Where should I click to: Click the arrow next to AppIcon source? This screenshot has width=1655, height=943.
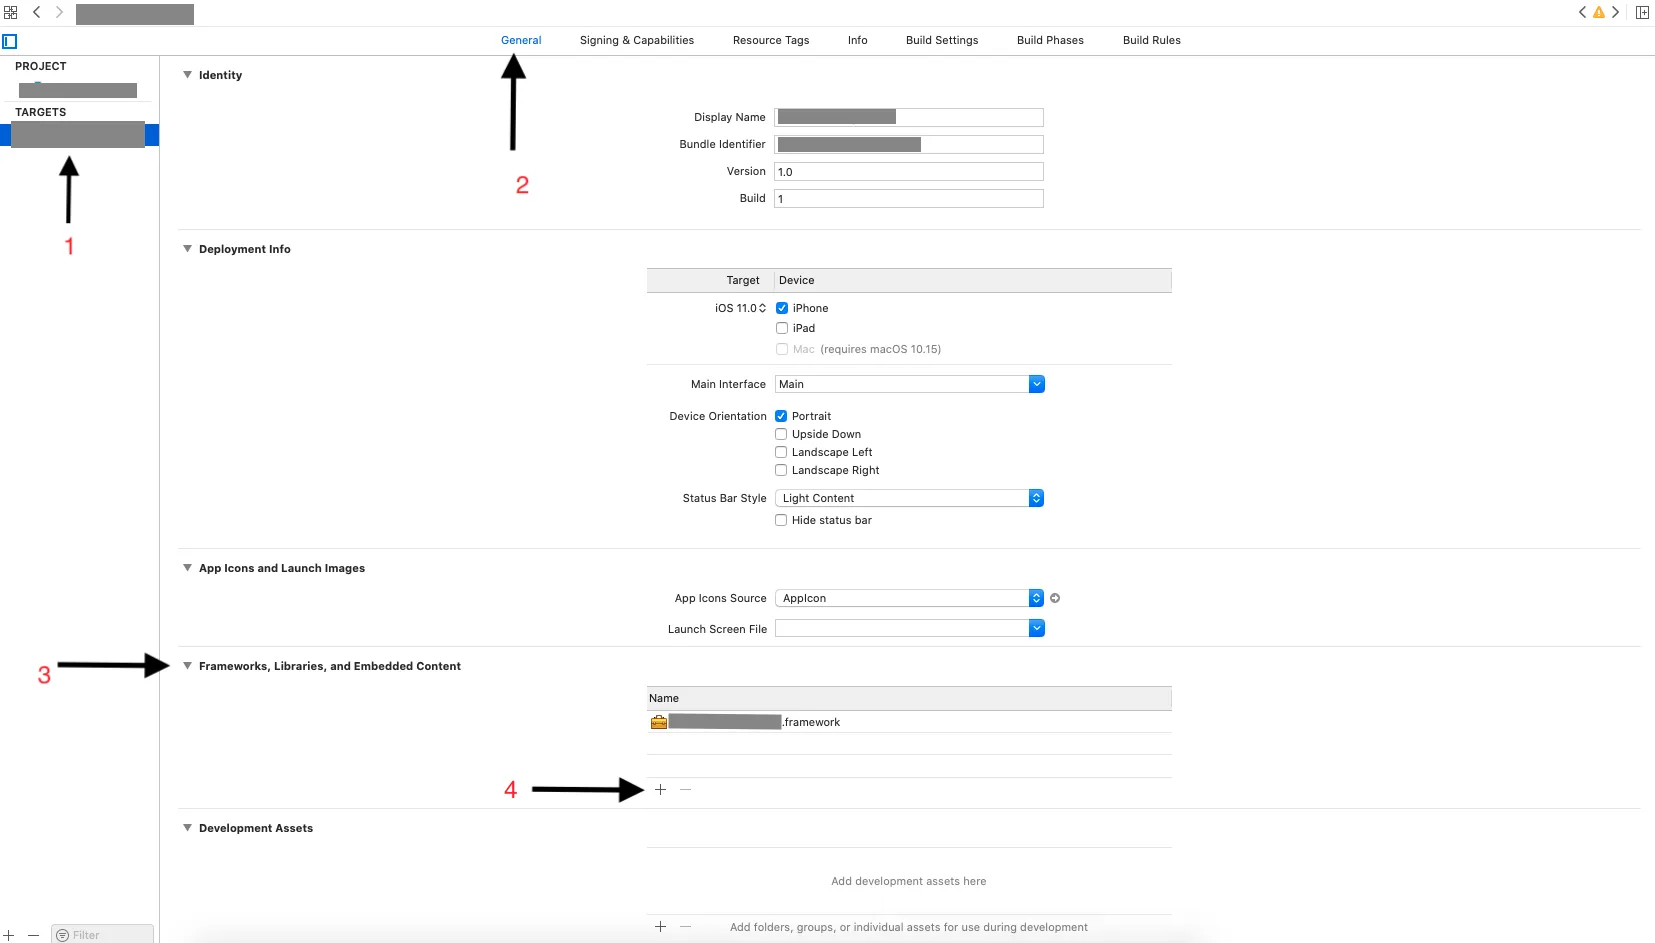pos(1055,598)
